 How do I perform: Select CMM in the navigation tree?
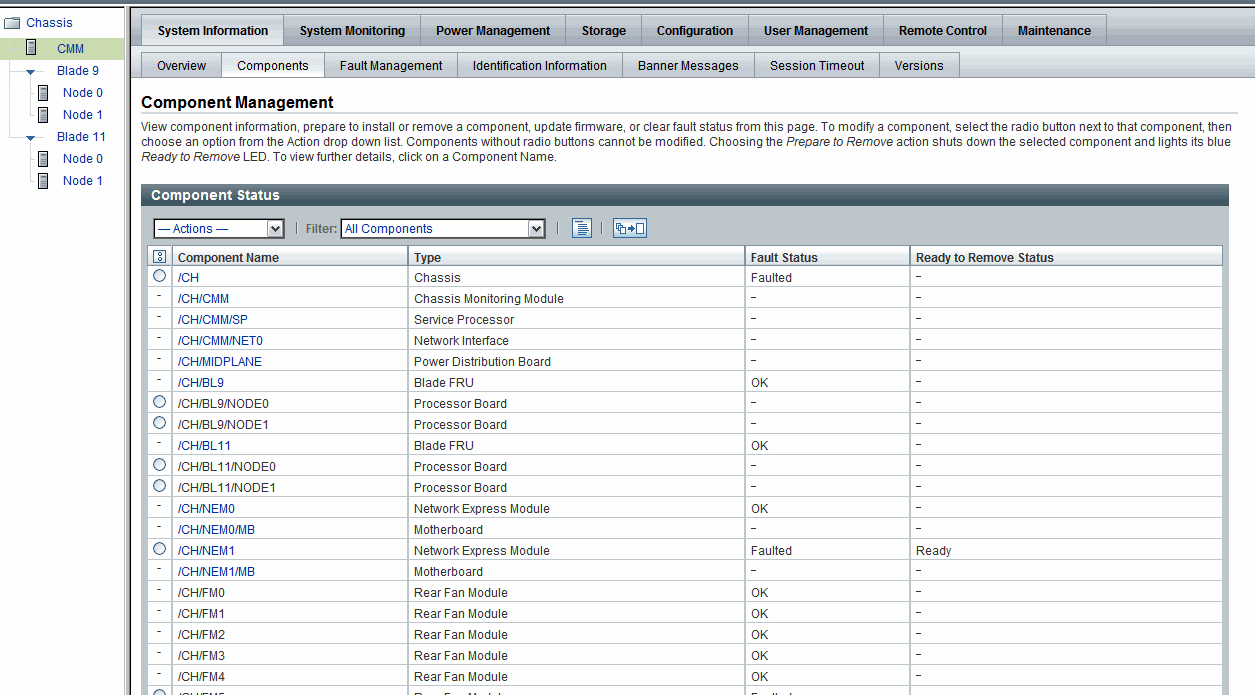[70, 49]
